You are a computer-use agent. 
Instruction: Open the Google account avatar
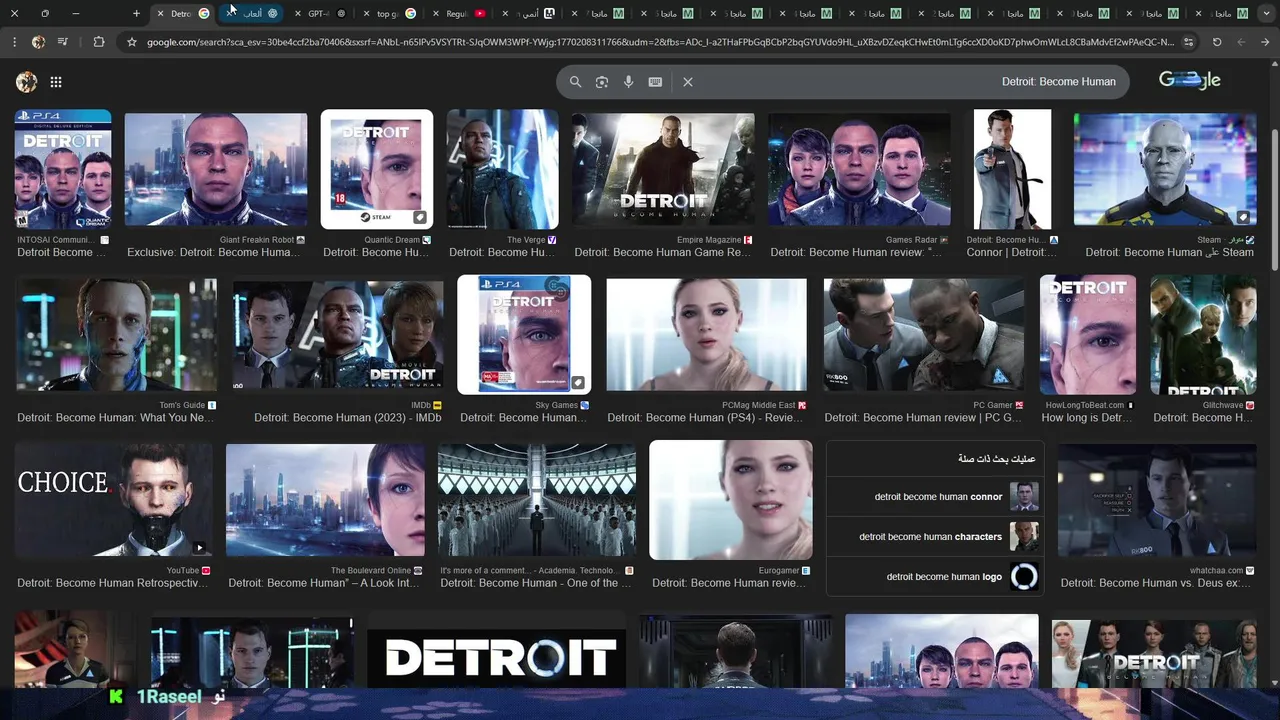coord(27,82)
